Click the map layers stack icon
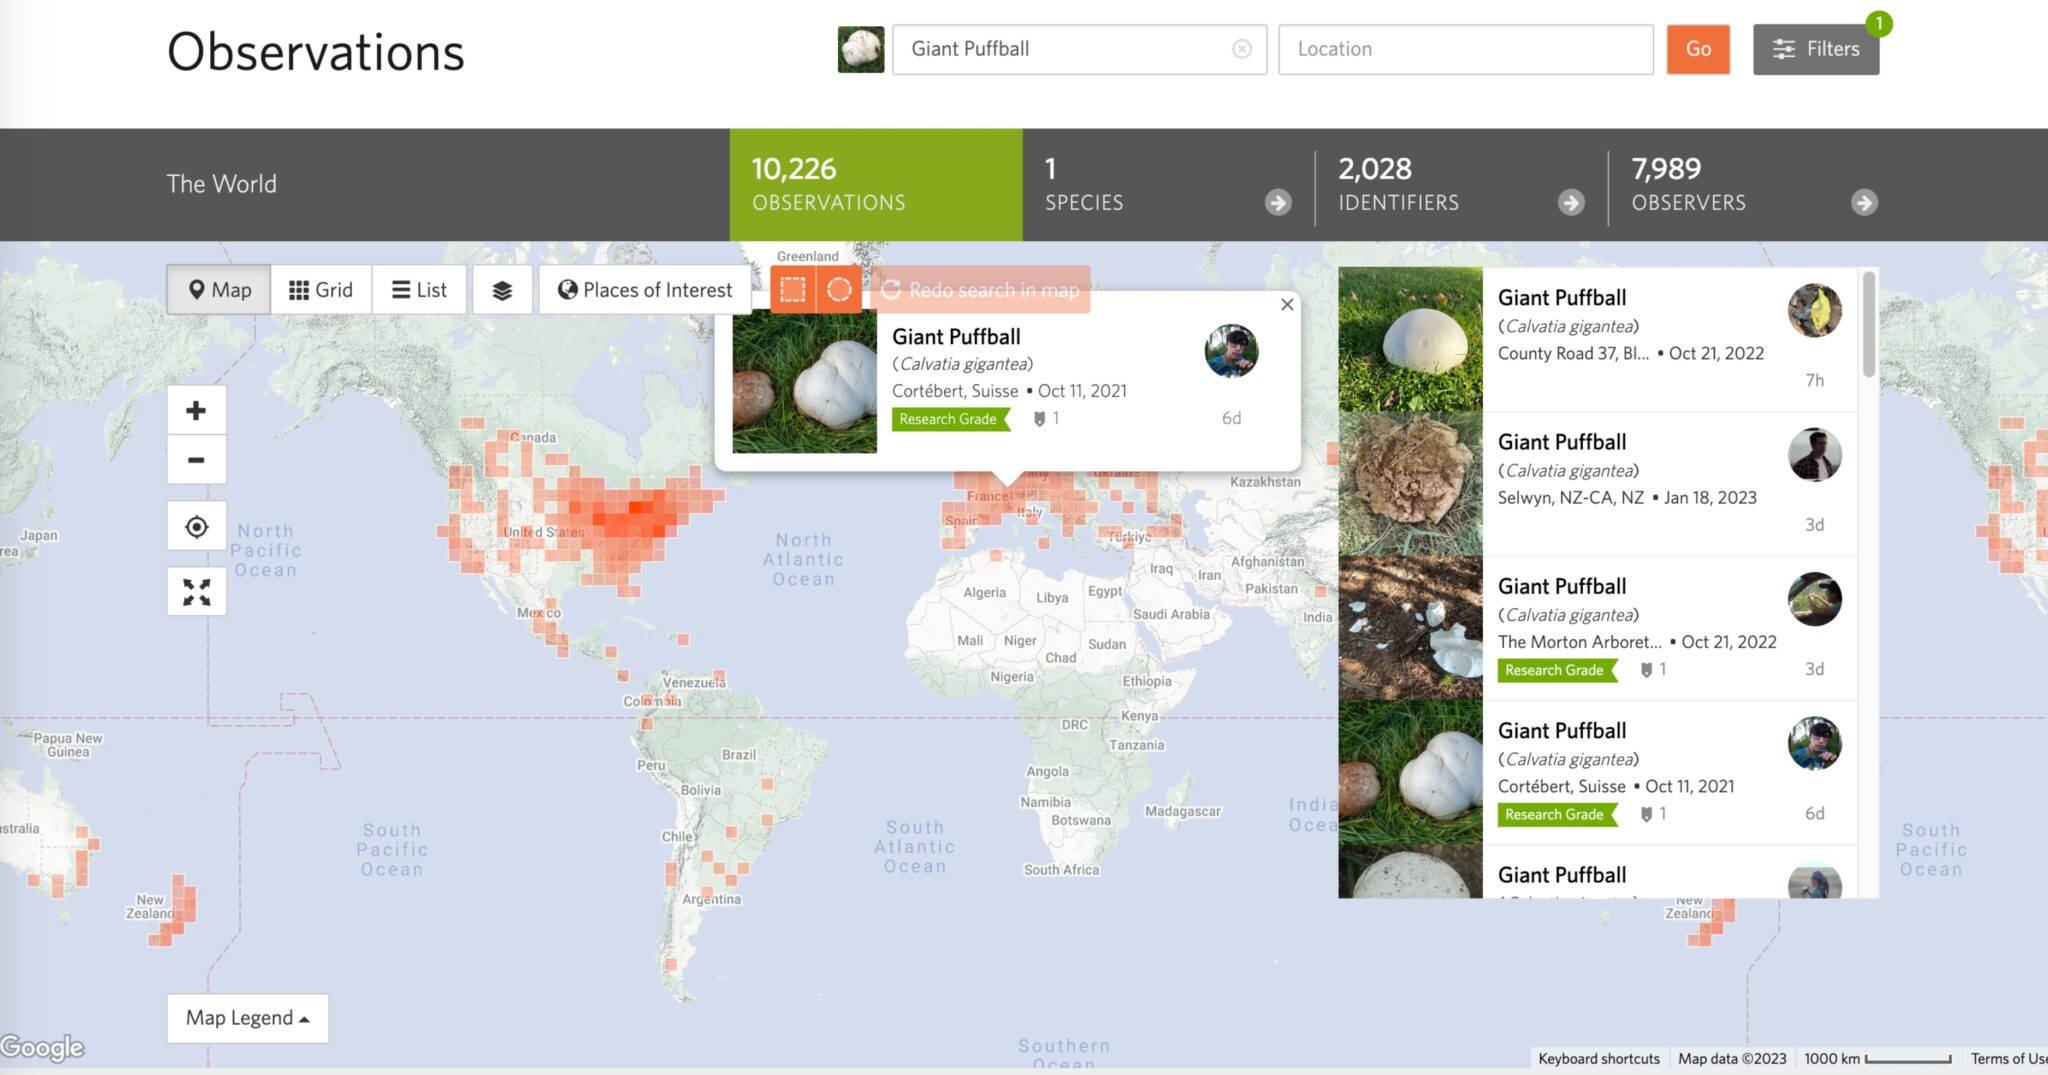The width and height of the screenshot is (2048, 1075). [x=502, y=290]
